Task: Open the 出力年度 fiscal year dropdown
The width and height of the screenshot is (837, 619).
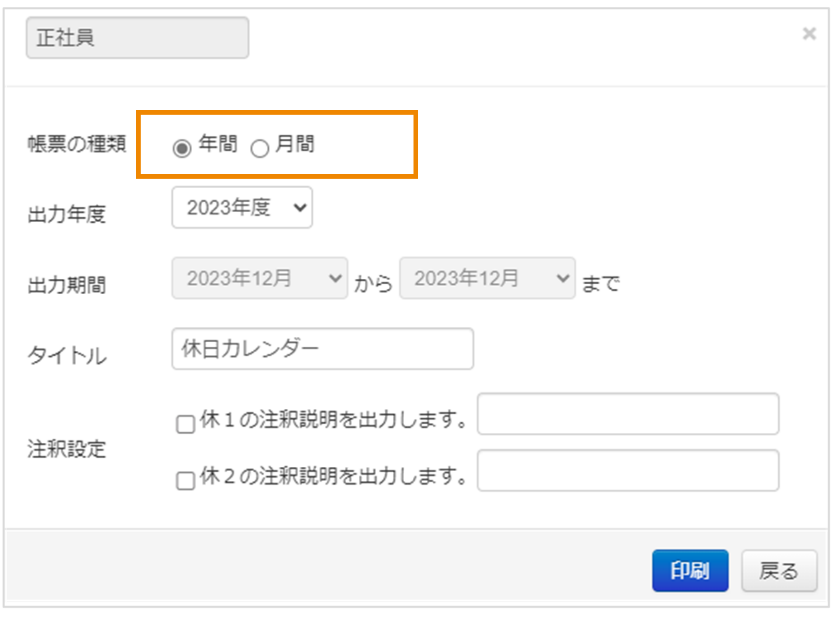Action: 242,207
